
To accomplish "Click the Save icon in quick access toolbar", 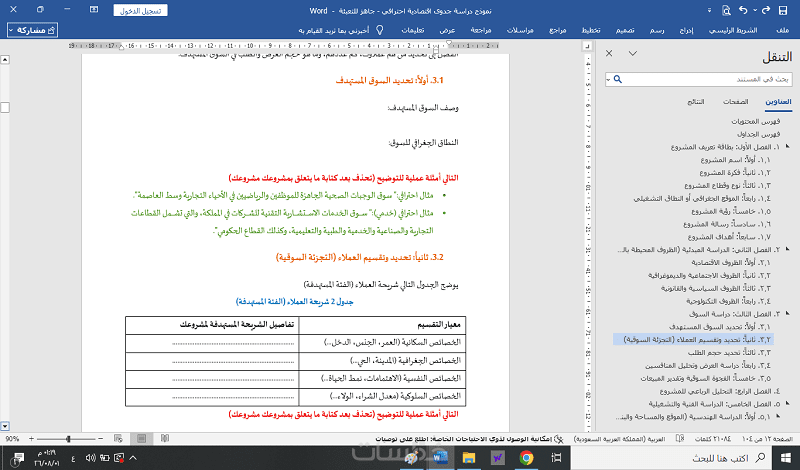I will coord(783,10).
